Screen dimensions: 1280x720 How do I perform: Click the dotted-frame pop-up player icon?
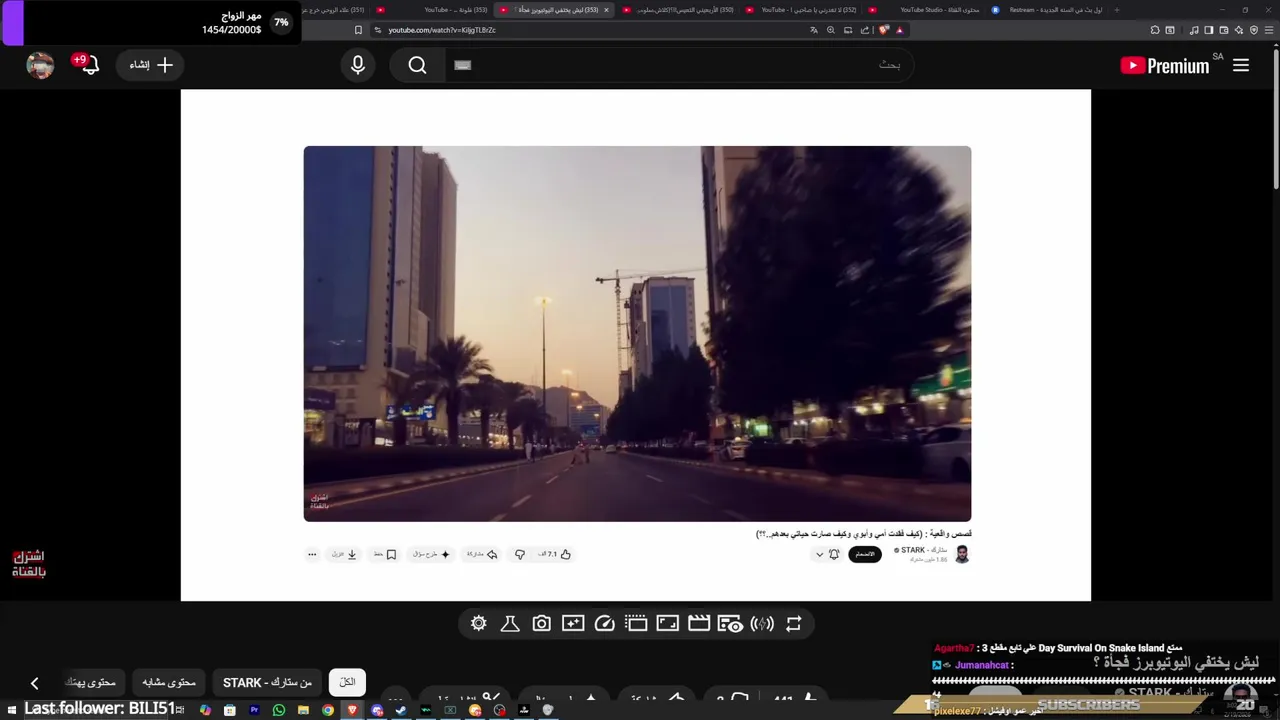636,624
